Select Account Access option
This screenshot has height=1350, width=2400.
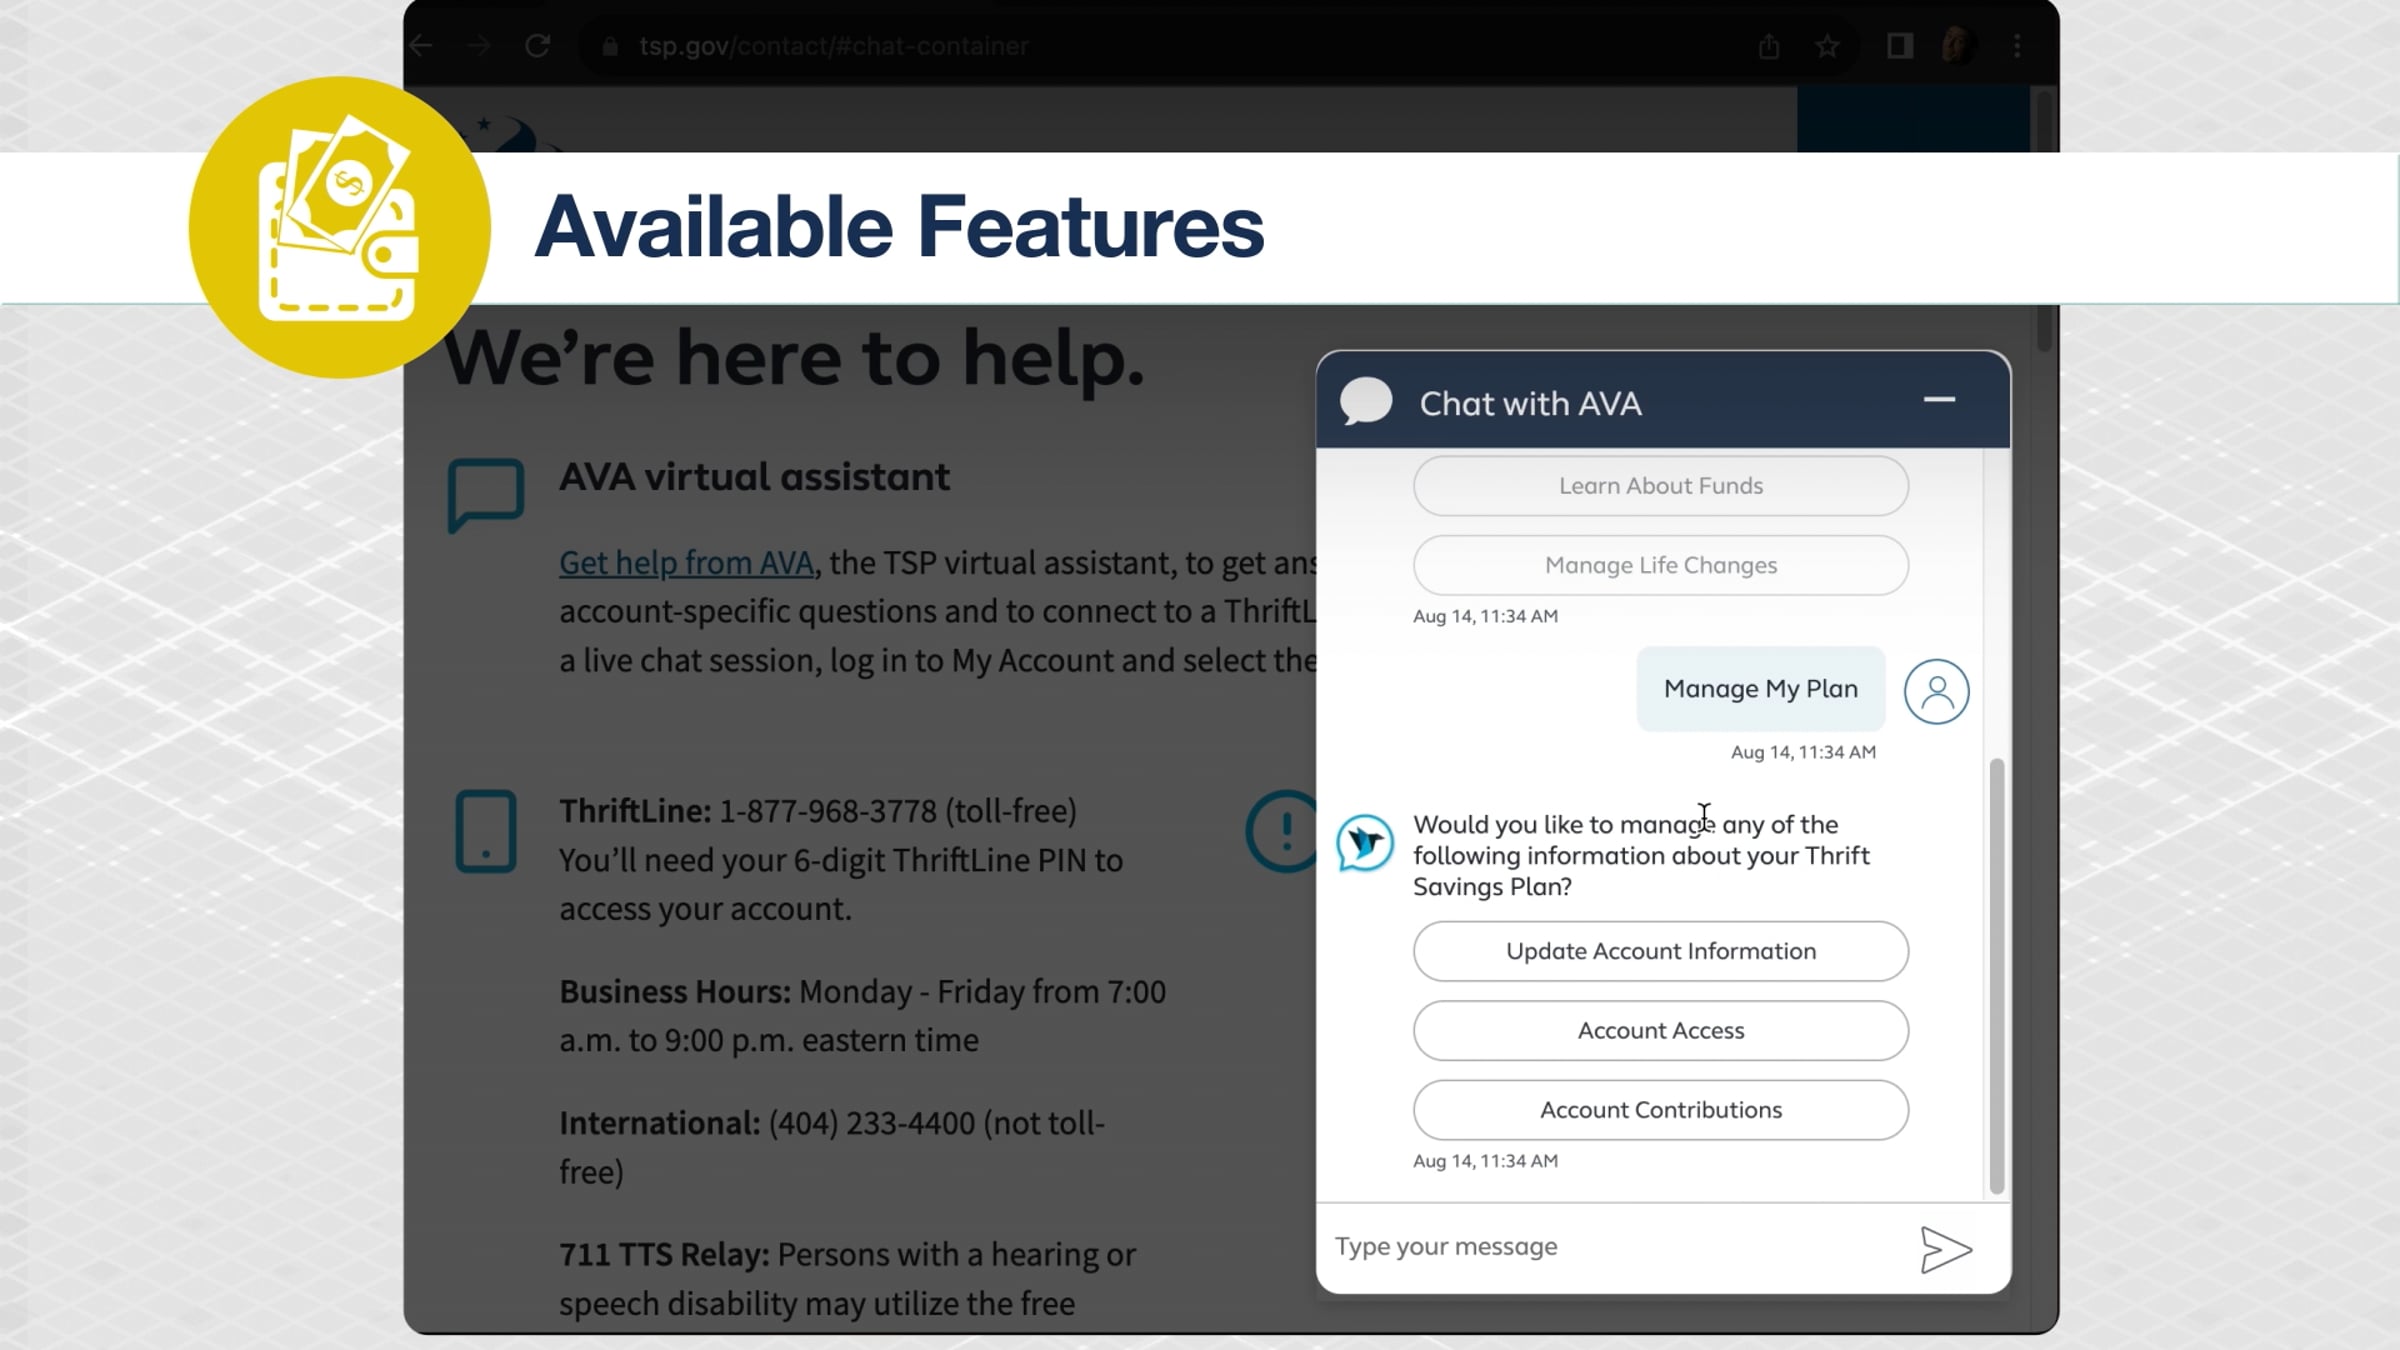(x=1661, y=1031)
